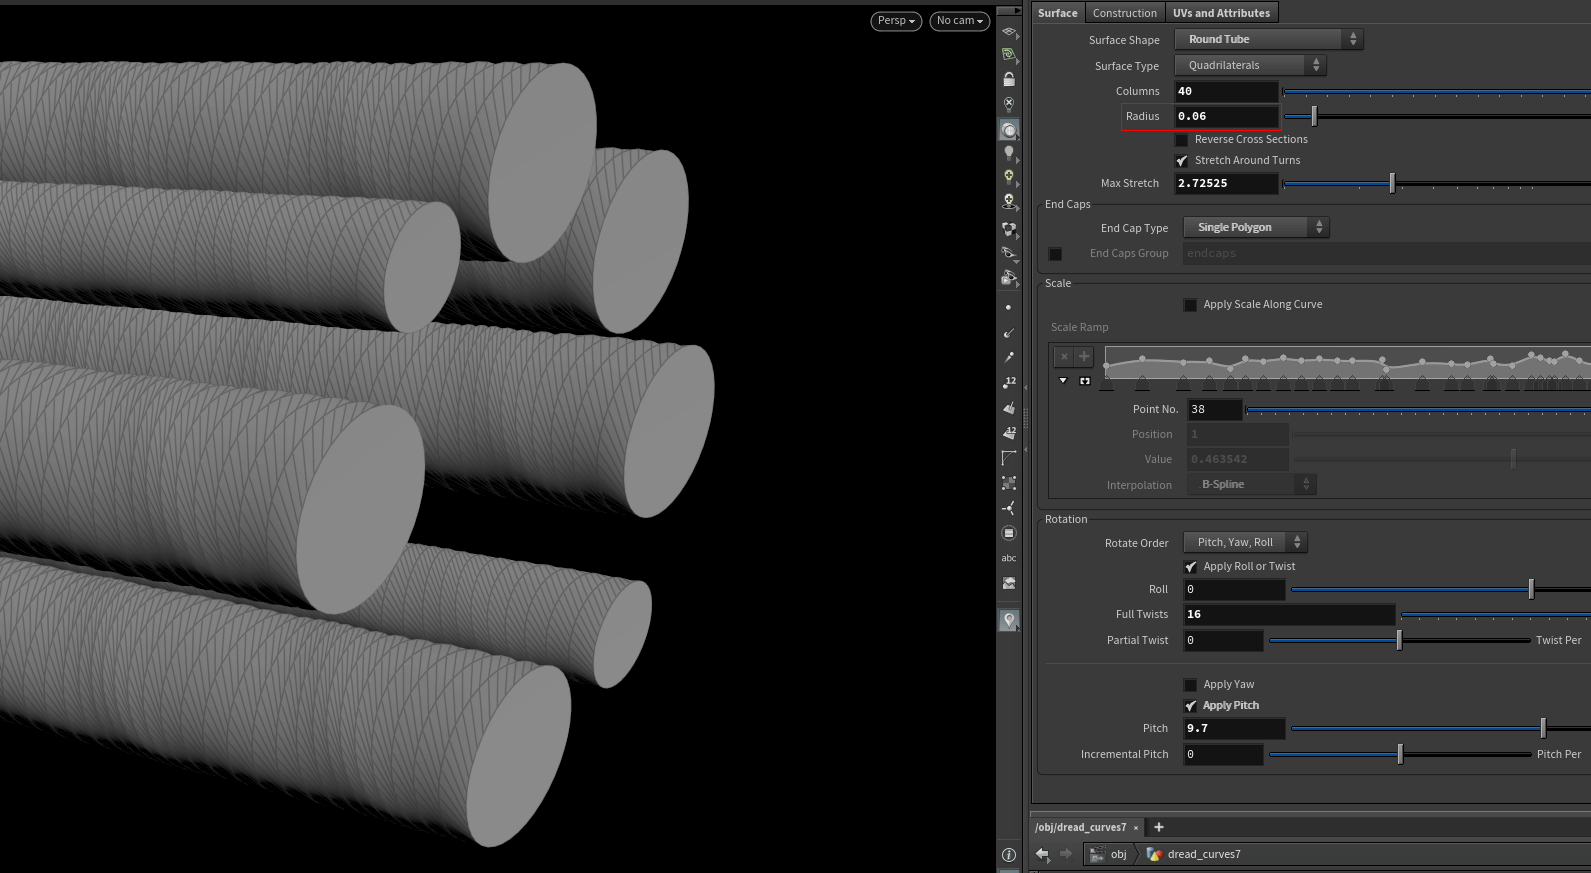Click the info icon at viewport bottom
Viewport: 1591px width, 873px height.
pyautogui.click(x=1009, y=855)
